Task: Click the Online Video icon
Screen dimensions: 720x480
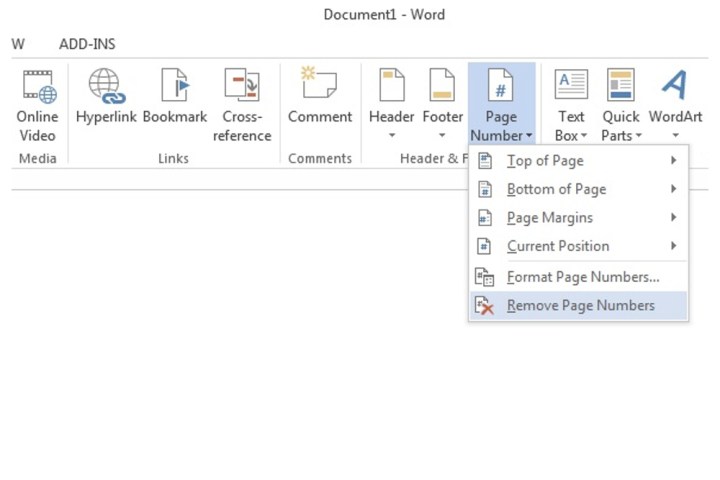Action: (39, 86)
